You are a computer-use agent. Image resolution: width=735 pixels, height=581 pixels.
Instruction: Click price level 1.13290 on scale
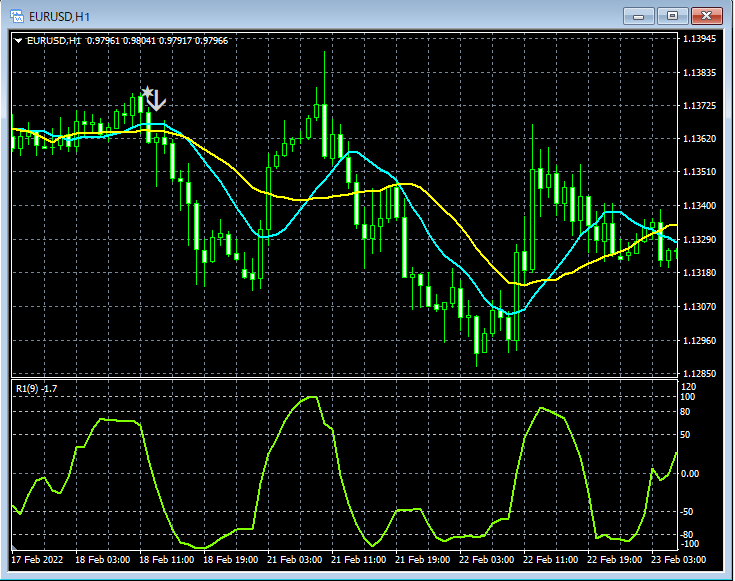point(699,240)
